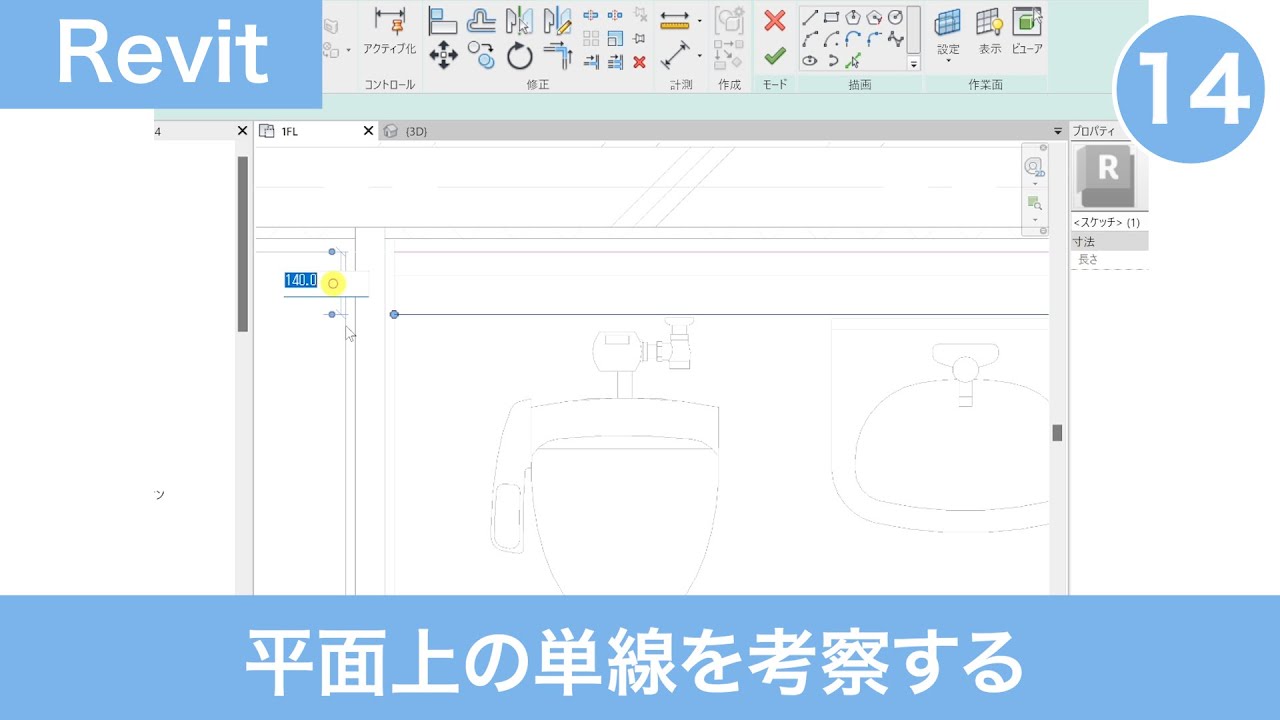1280x720 pixels.
Task: Select Start-End-Radius Arc draw tool
Action: pyautogui.click(x=810, y=39)
